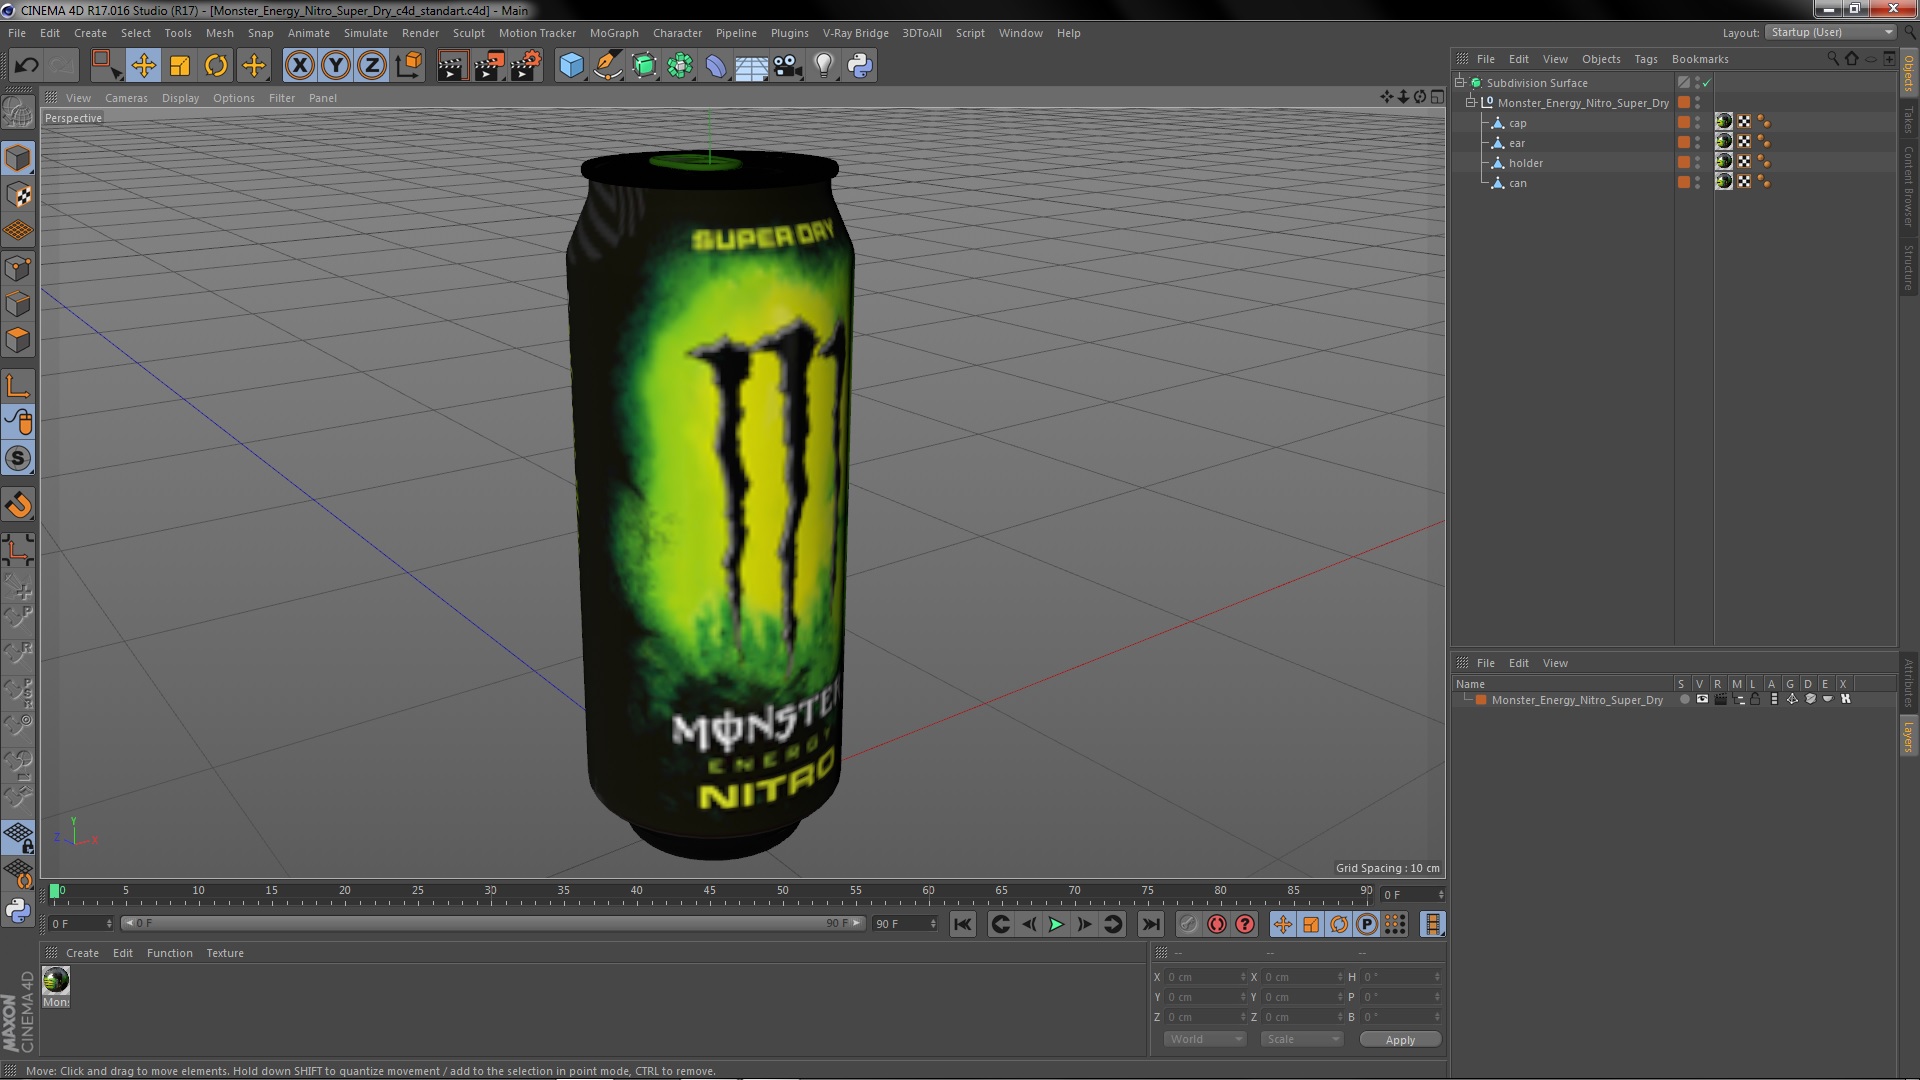Toggle the Y axis lock
Image resolution: width=1920 pixels, height=1080 pixels.
(336, 66)
